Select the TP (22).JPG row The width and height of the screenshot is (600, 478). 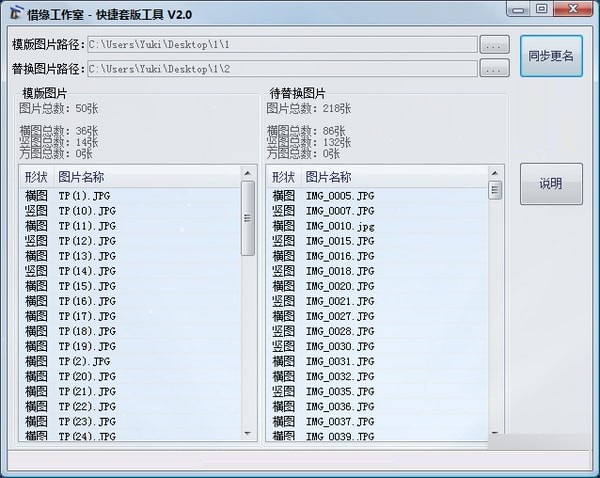click(130, 406)
